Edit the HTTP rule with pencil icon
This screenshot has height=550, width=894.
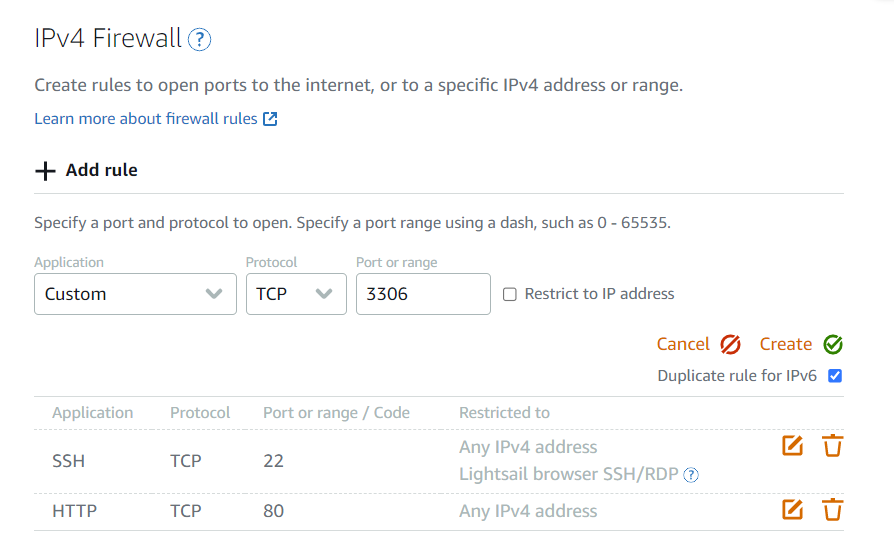(793, 510)
